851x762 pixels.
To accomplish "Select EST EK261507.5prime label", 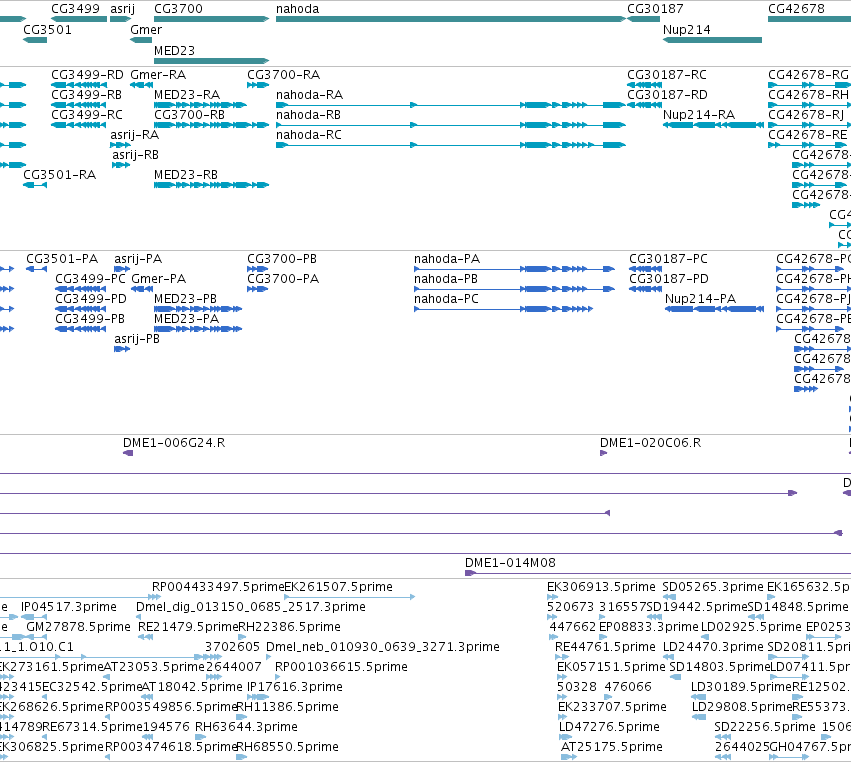I will pyautogui.click(x=339, y=587).
